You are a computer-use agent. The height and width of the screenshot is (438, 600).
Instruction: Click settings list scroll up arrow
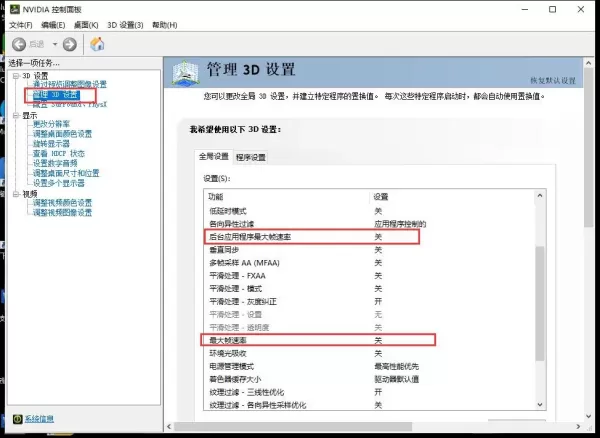pyautogui.click(x=540, y=196)
